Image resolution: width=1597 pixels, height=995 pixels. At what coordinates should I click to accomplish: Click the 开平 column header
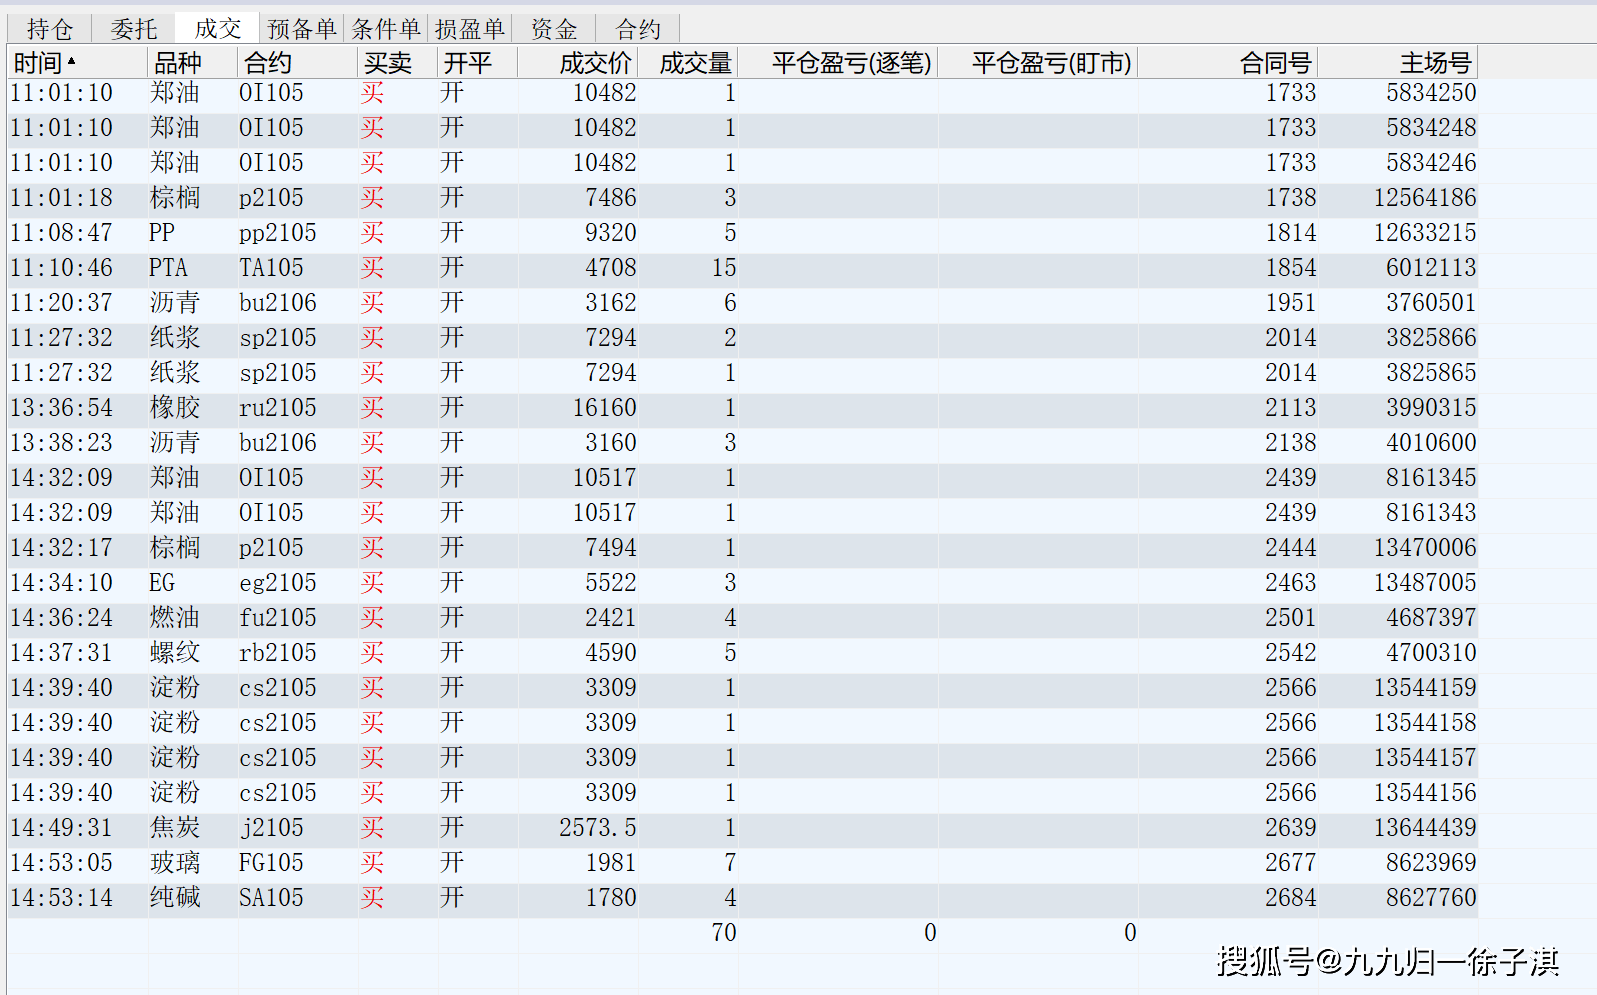pos(478,62)
